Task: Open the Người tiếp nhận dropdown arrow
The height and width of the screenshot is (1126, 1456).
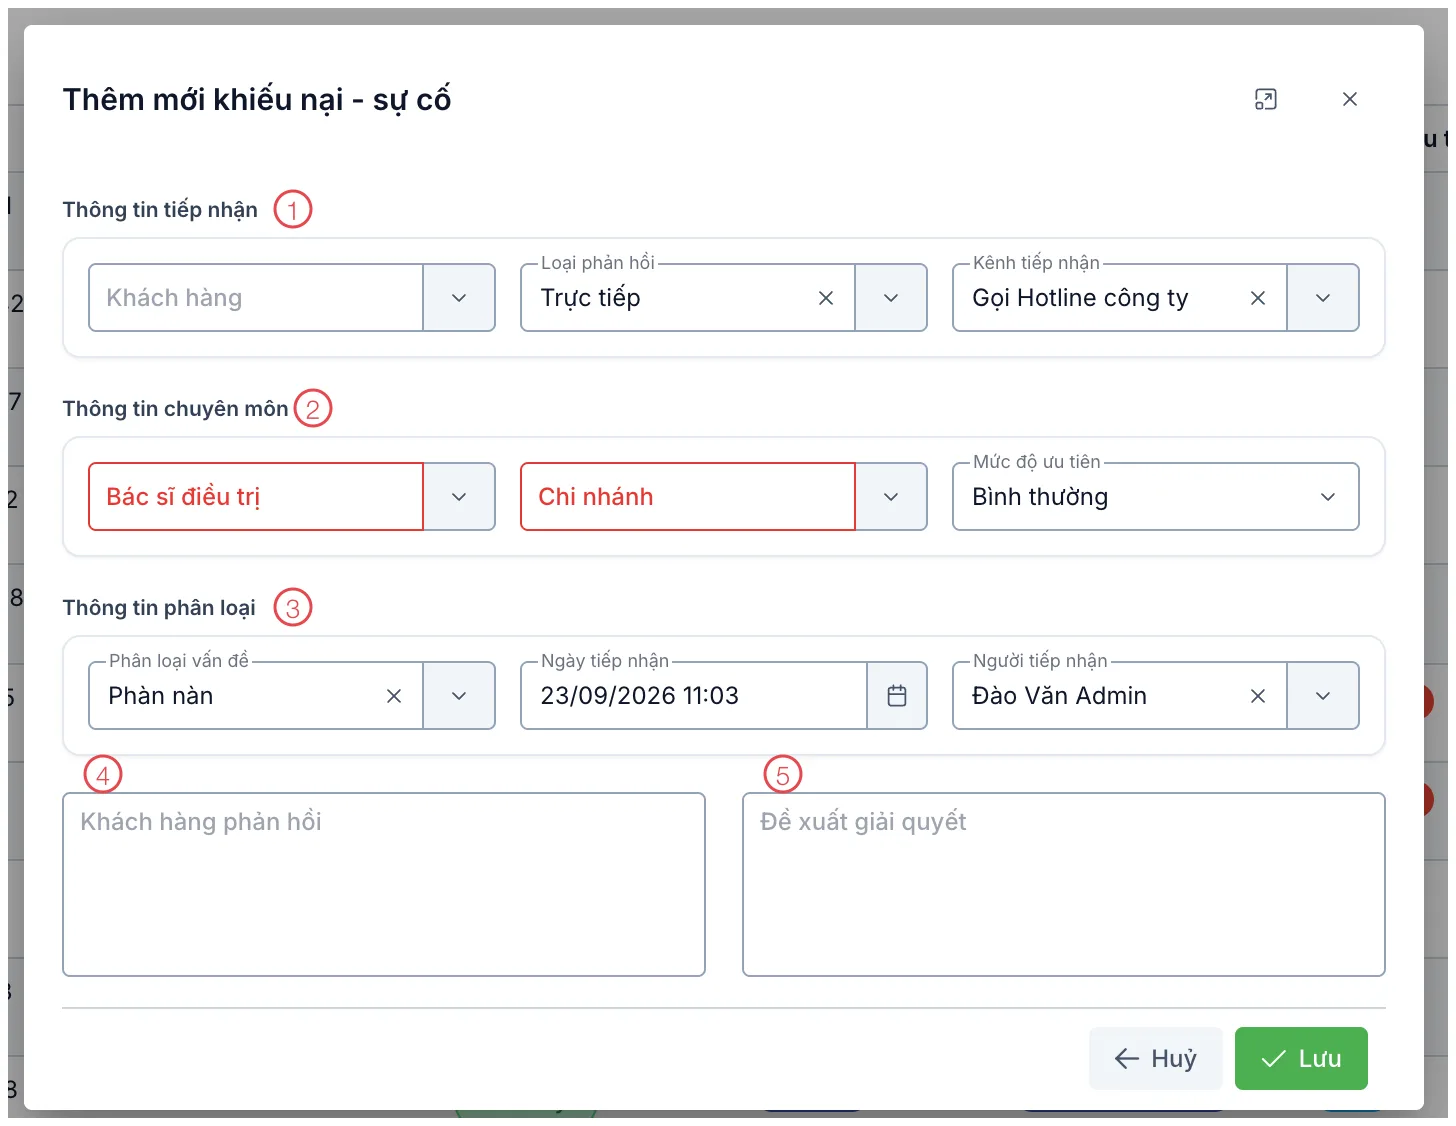Action: point(1323,696)
